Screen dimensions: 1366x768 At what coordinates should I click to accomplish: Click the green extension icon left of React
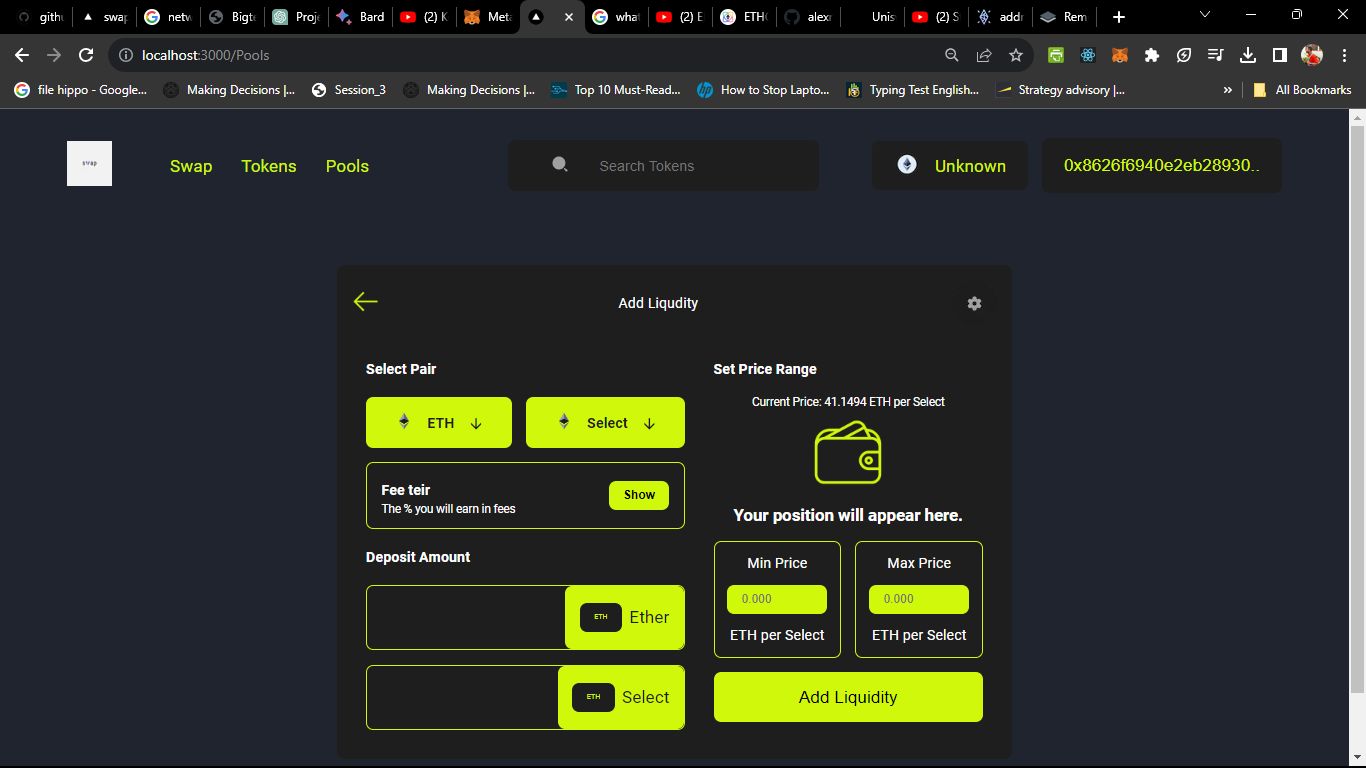click(1056, 55)
